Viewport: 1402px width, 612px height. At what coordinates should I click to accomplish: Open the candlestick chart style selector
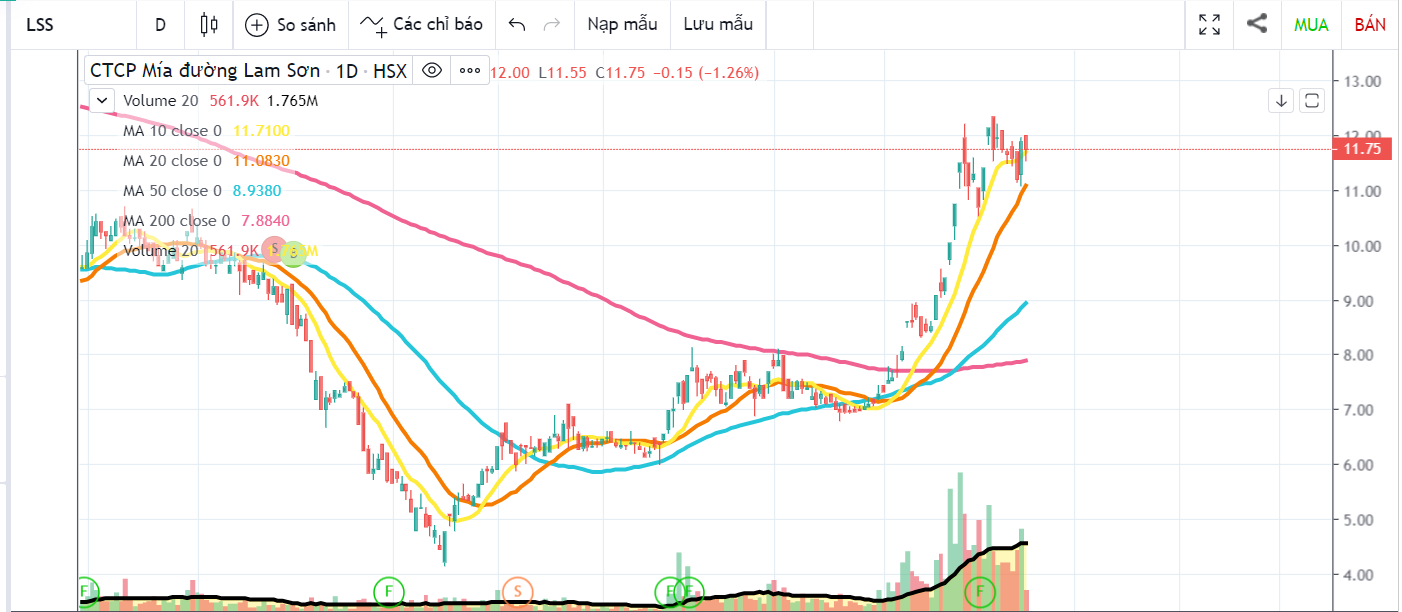(x=209, y=25)
